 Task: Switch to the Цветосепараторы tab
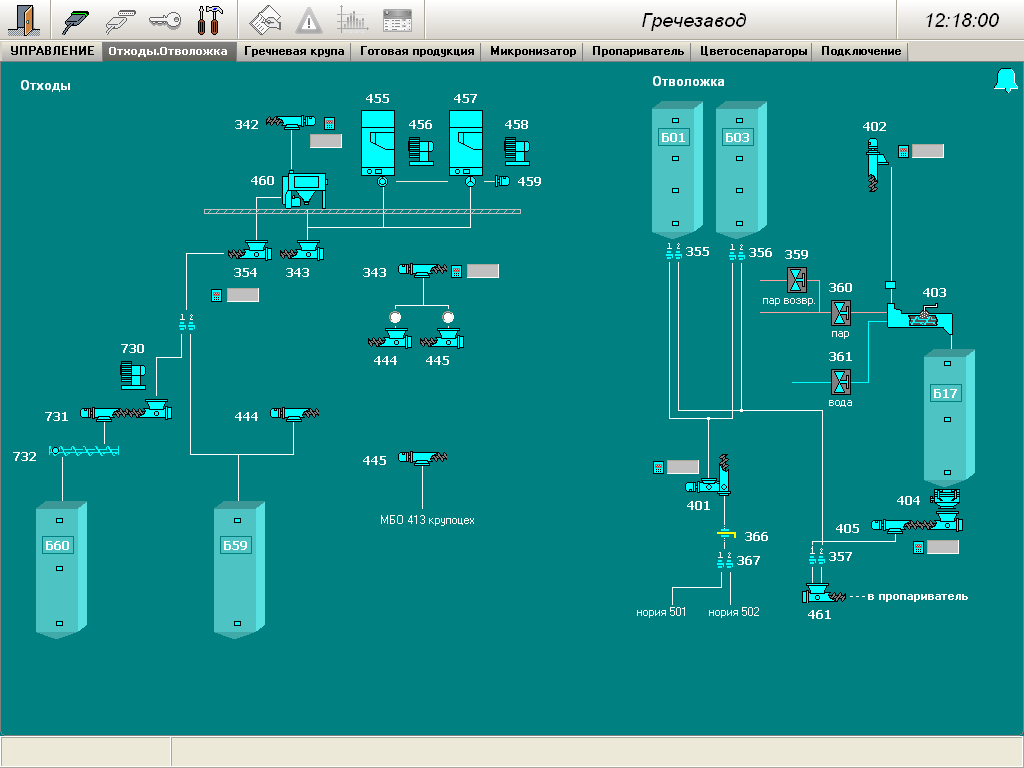753,51
